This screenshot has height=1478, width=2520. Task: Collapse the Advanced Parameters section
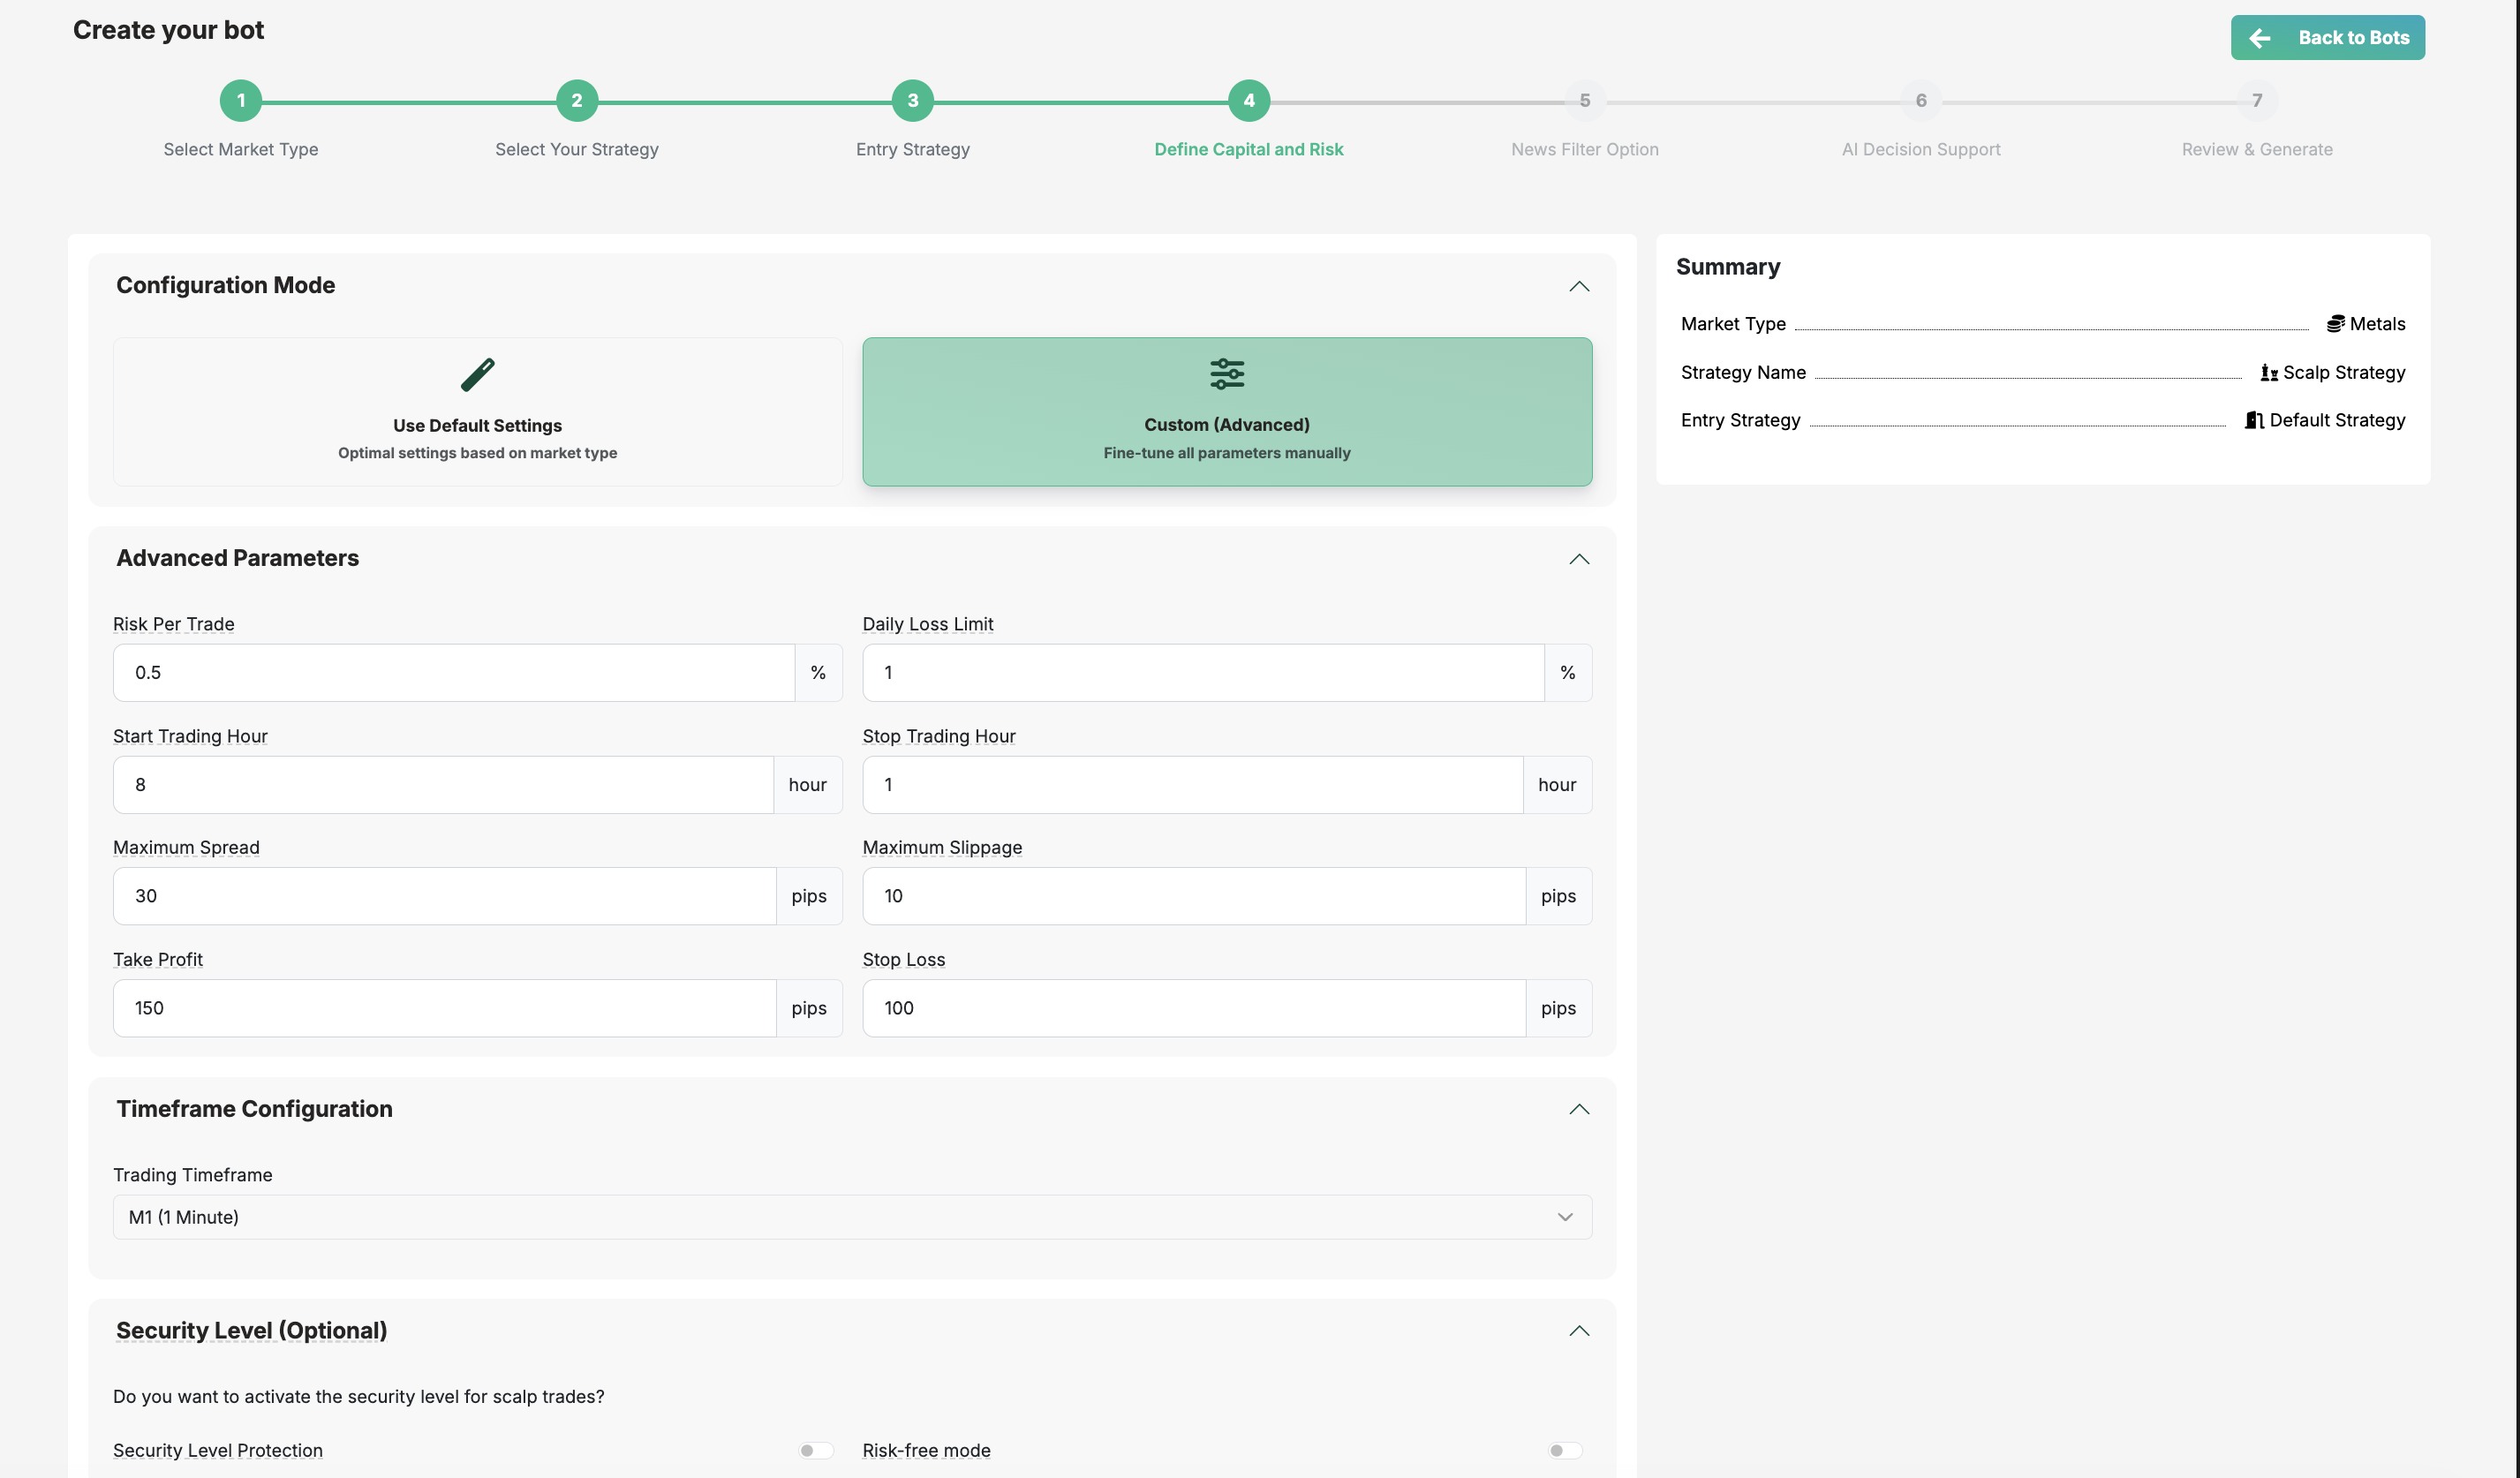(1578, 559)
